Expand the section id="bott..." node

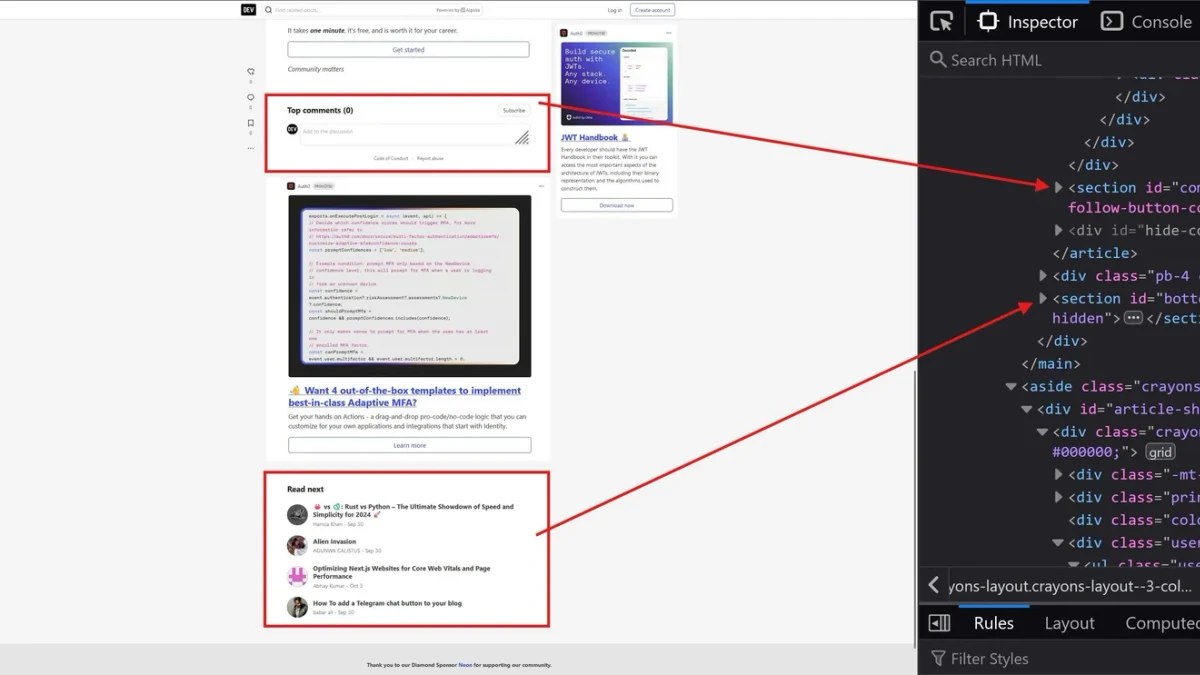[x=1043, y=298]
